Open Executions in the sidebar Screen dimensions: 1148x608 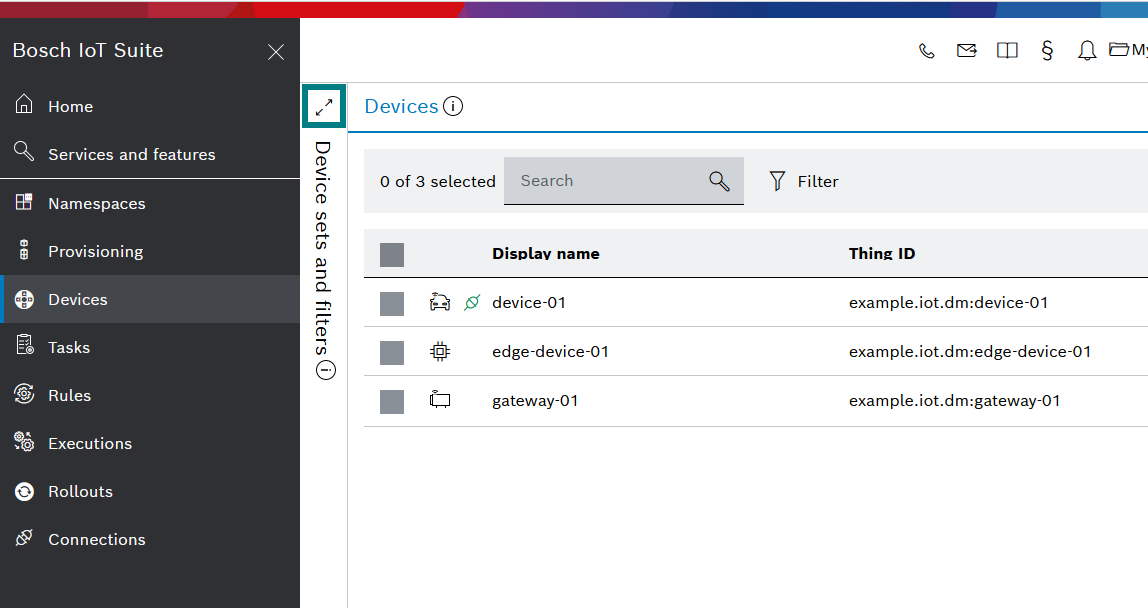[150, 443]
